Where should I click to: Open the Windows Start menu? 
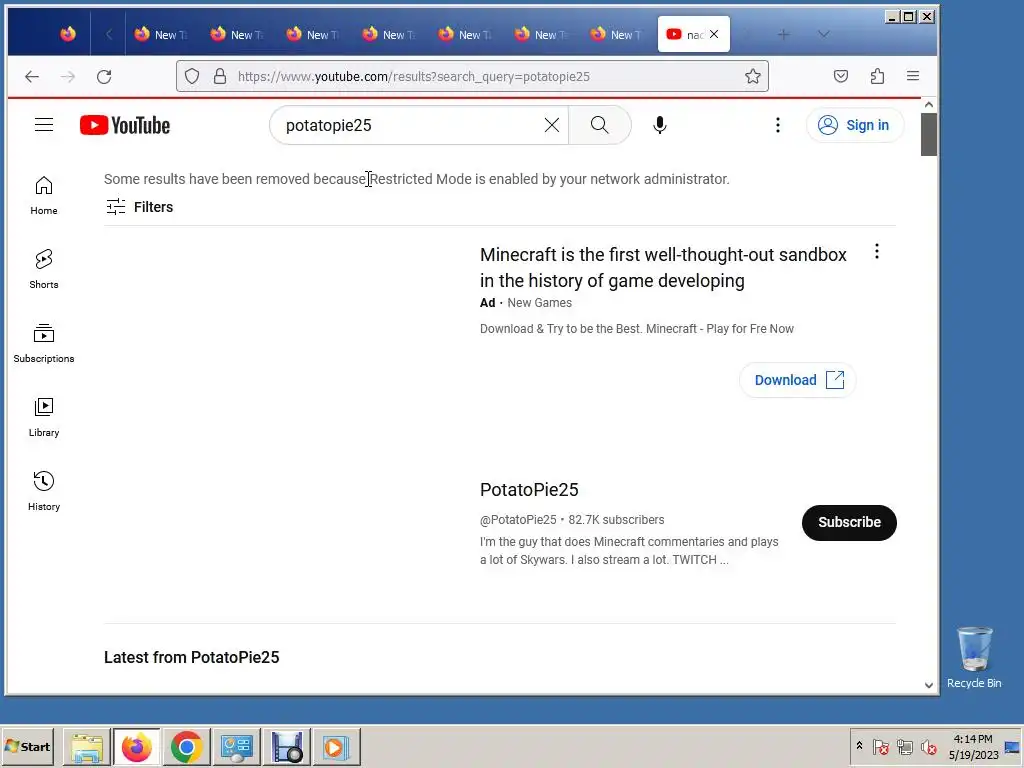pos(28,746)
